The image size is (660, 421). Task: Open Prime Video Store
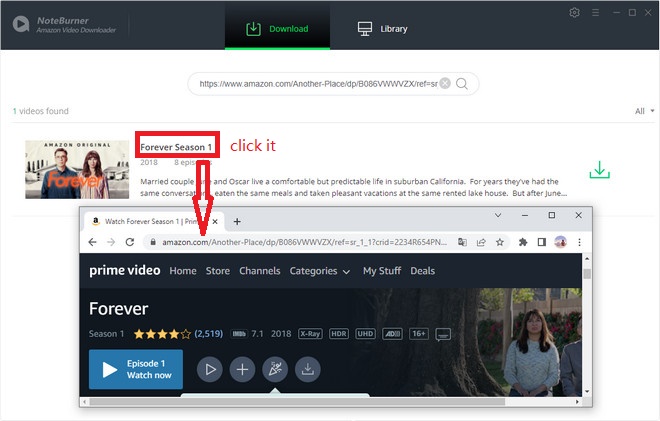pos(218,271)
